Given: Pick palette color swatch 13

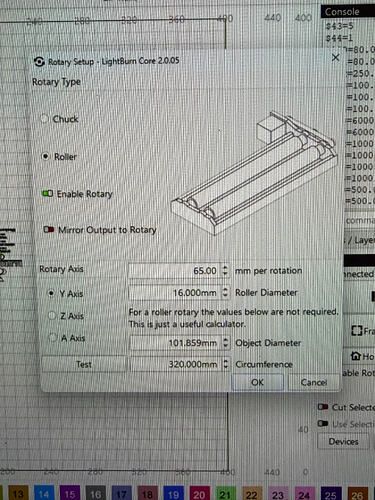Looking at the screenshot, I should (18, 493).
